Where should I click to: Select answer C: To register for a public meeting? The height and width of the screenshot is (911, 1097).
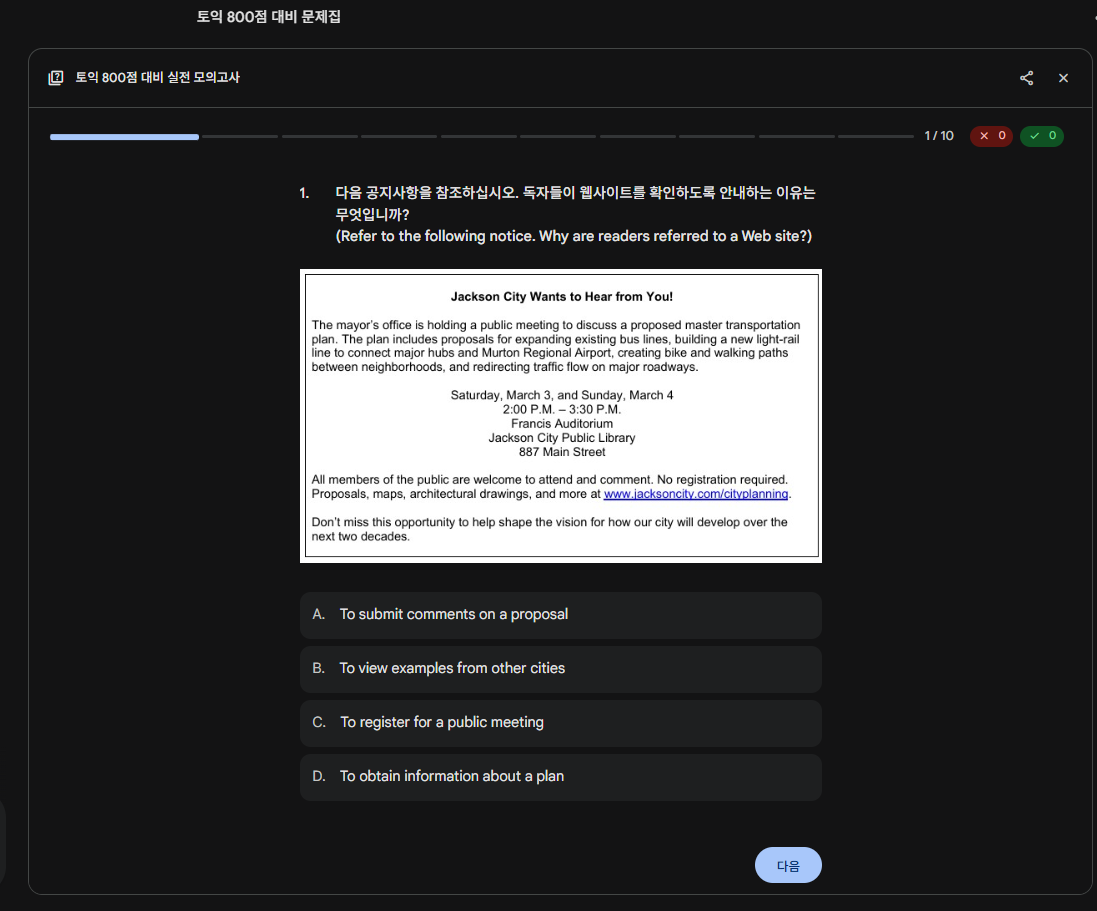point(560,723)
